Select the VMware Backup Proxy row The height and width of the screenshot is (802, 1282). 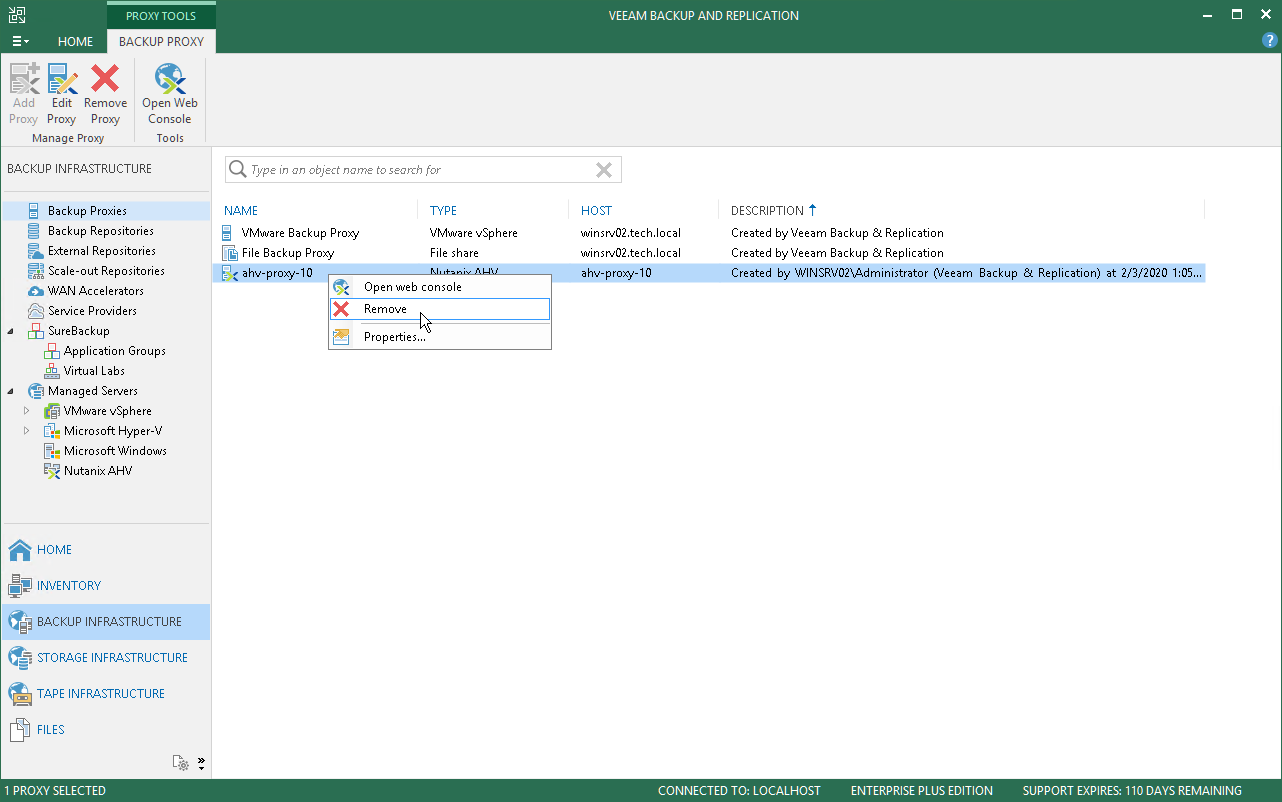708,233
